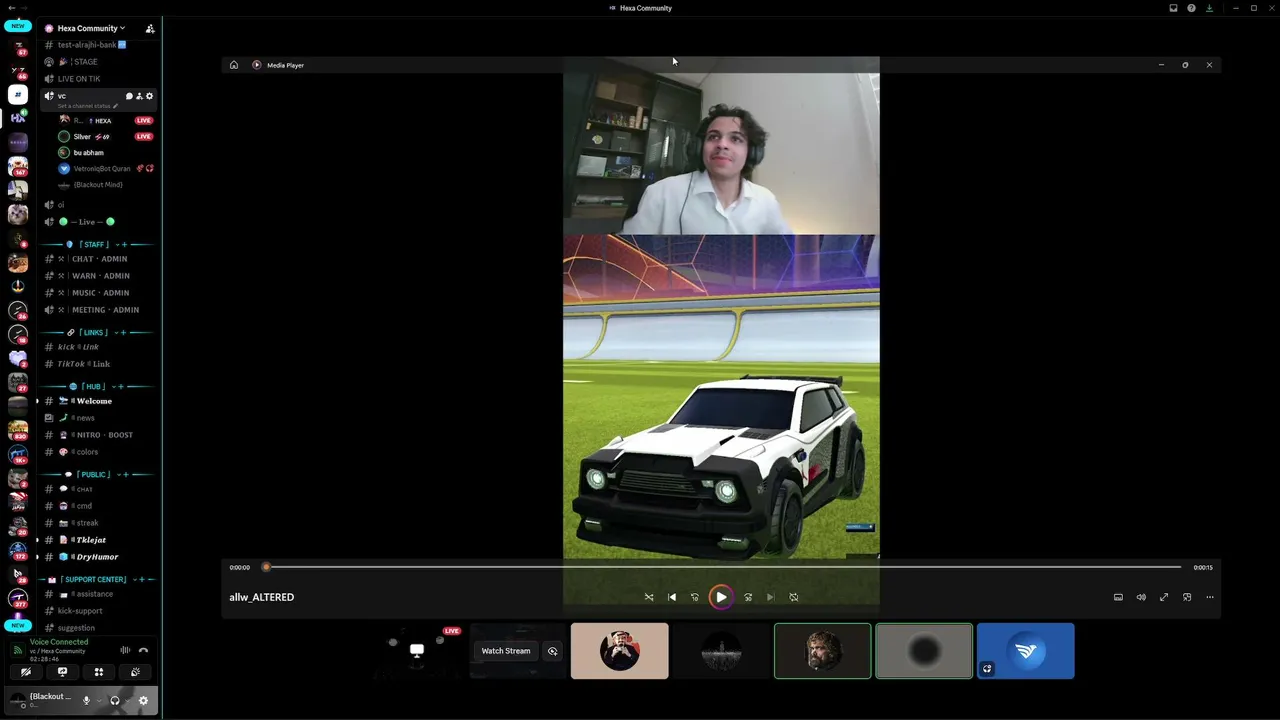Collapse the LINKS category
This screenshot has width=1280, height=720.
(96, 332)
